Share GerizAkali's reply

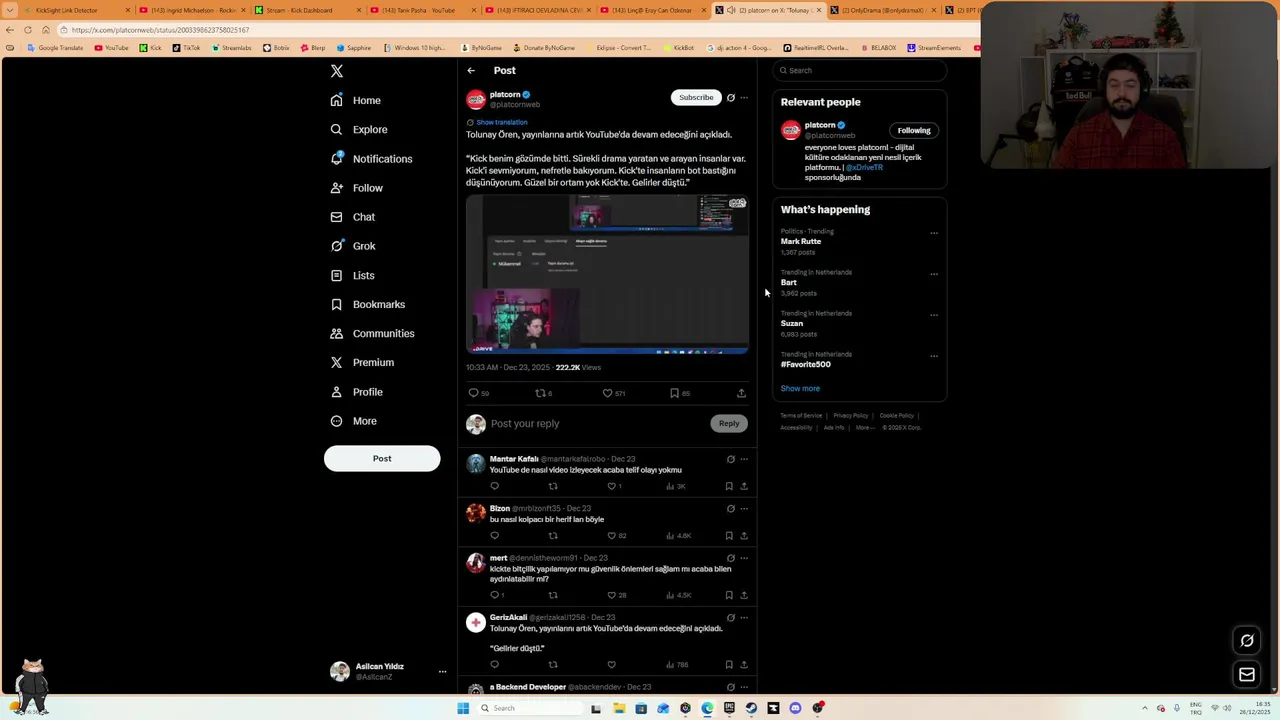pyautogui.click(x=744, y=664)
